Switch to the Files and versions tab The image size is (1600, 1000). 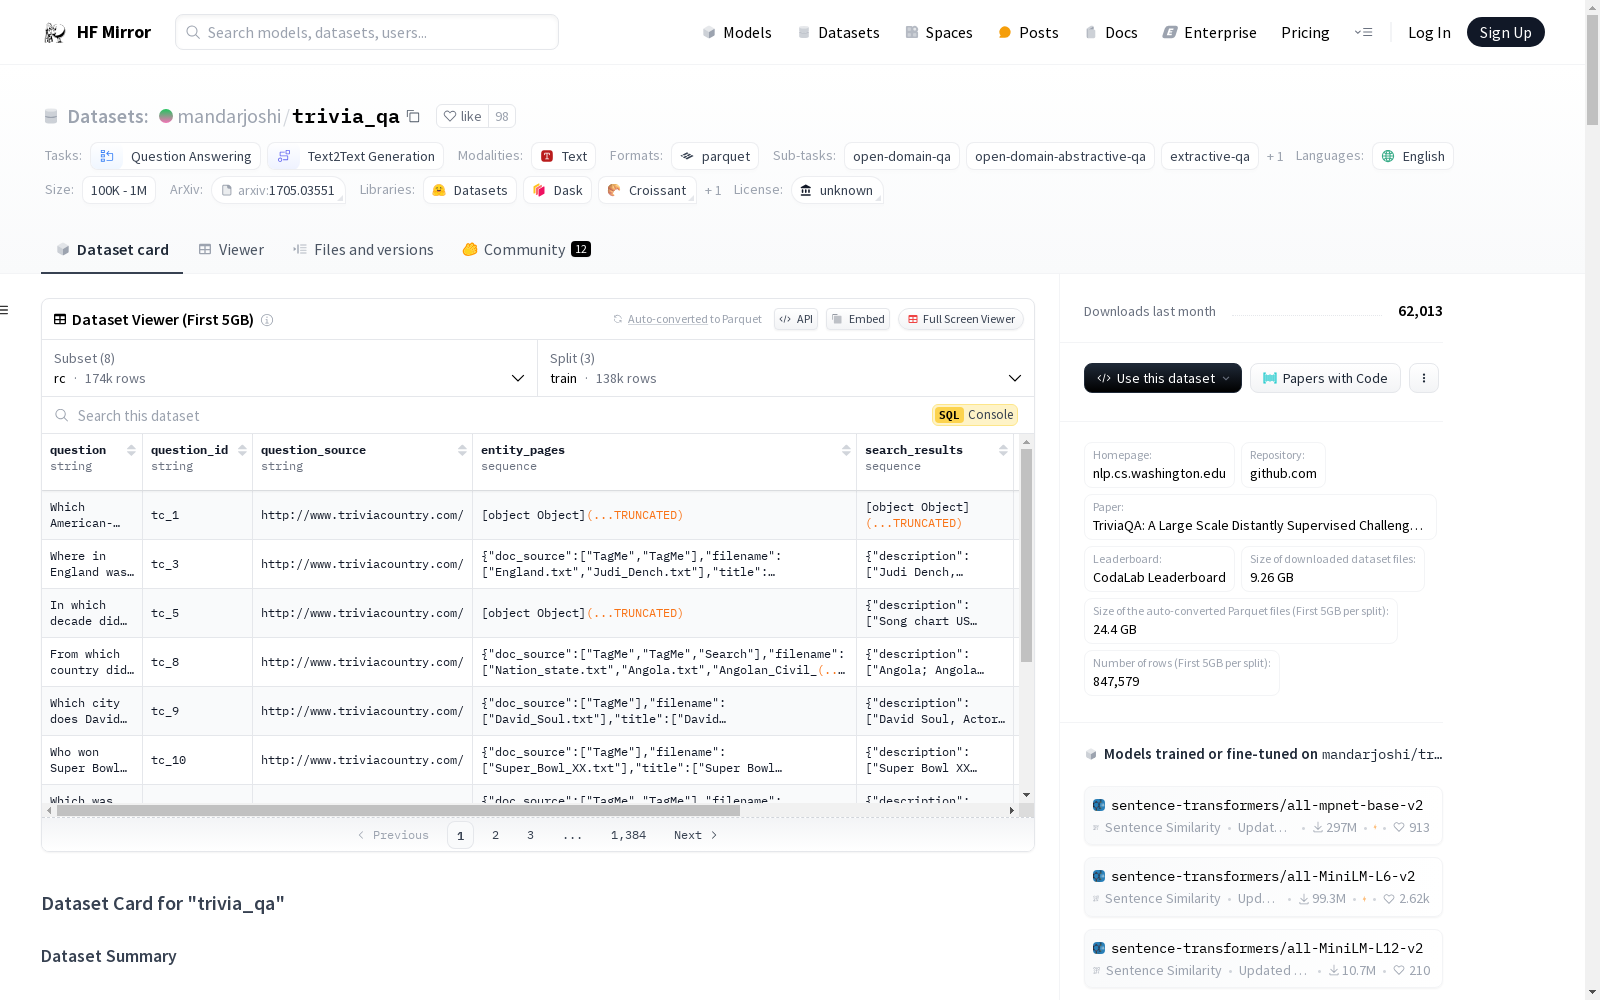click(363, 250)
